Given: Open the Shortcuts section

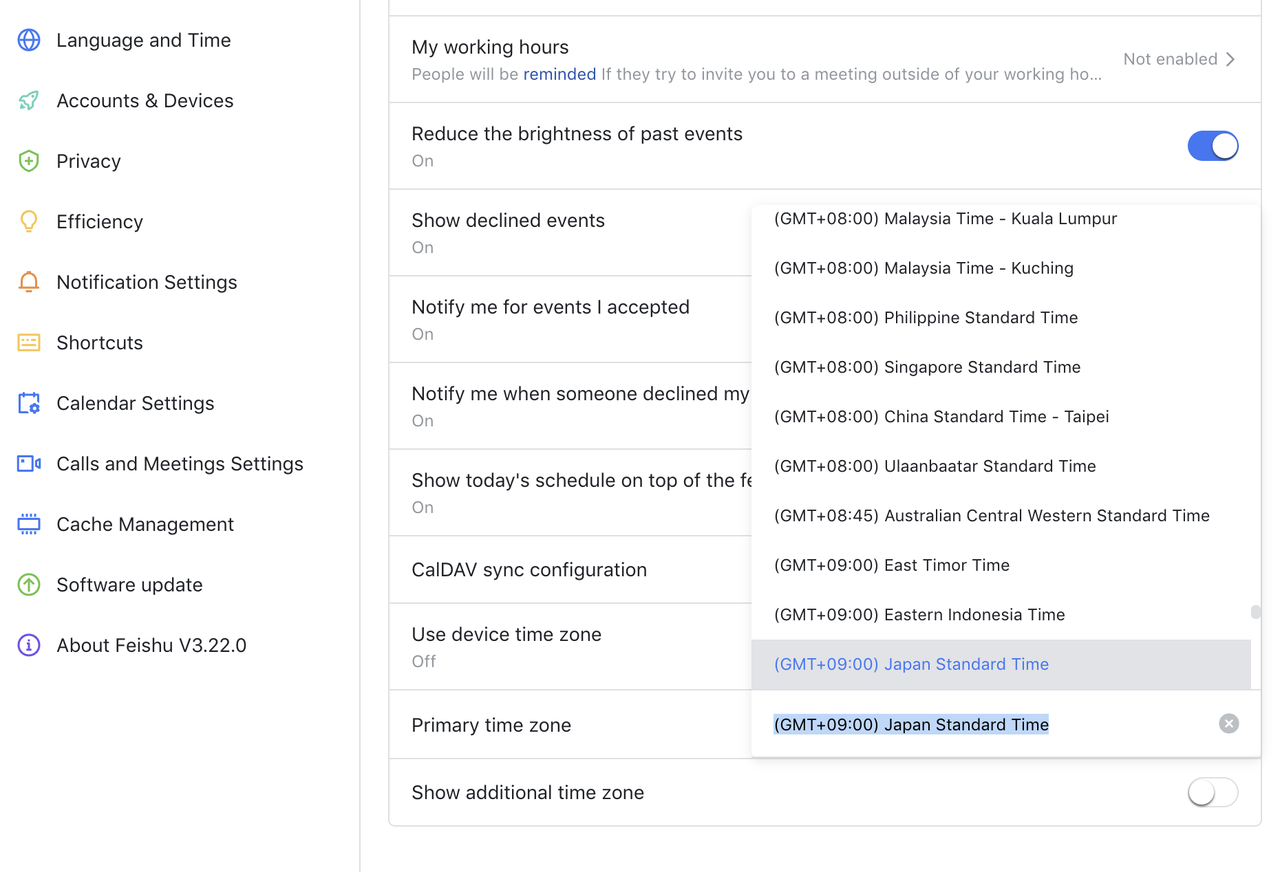Looking at the screenshot, I should [99, 342].
